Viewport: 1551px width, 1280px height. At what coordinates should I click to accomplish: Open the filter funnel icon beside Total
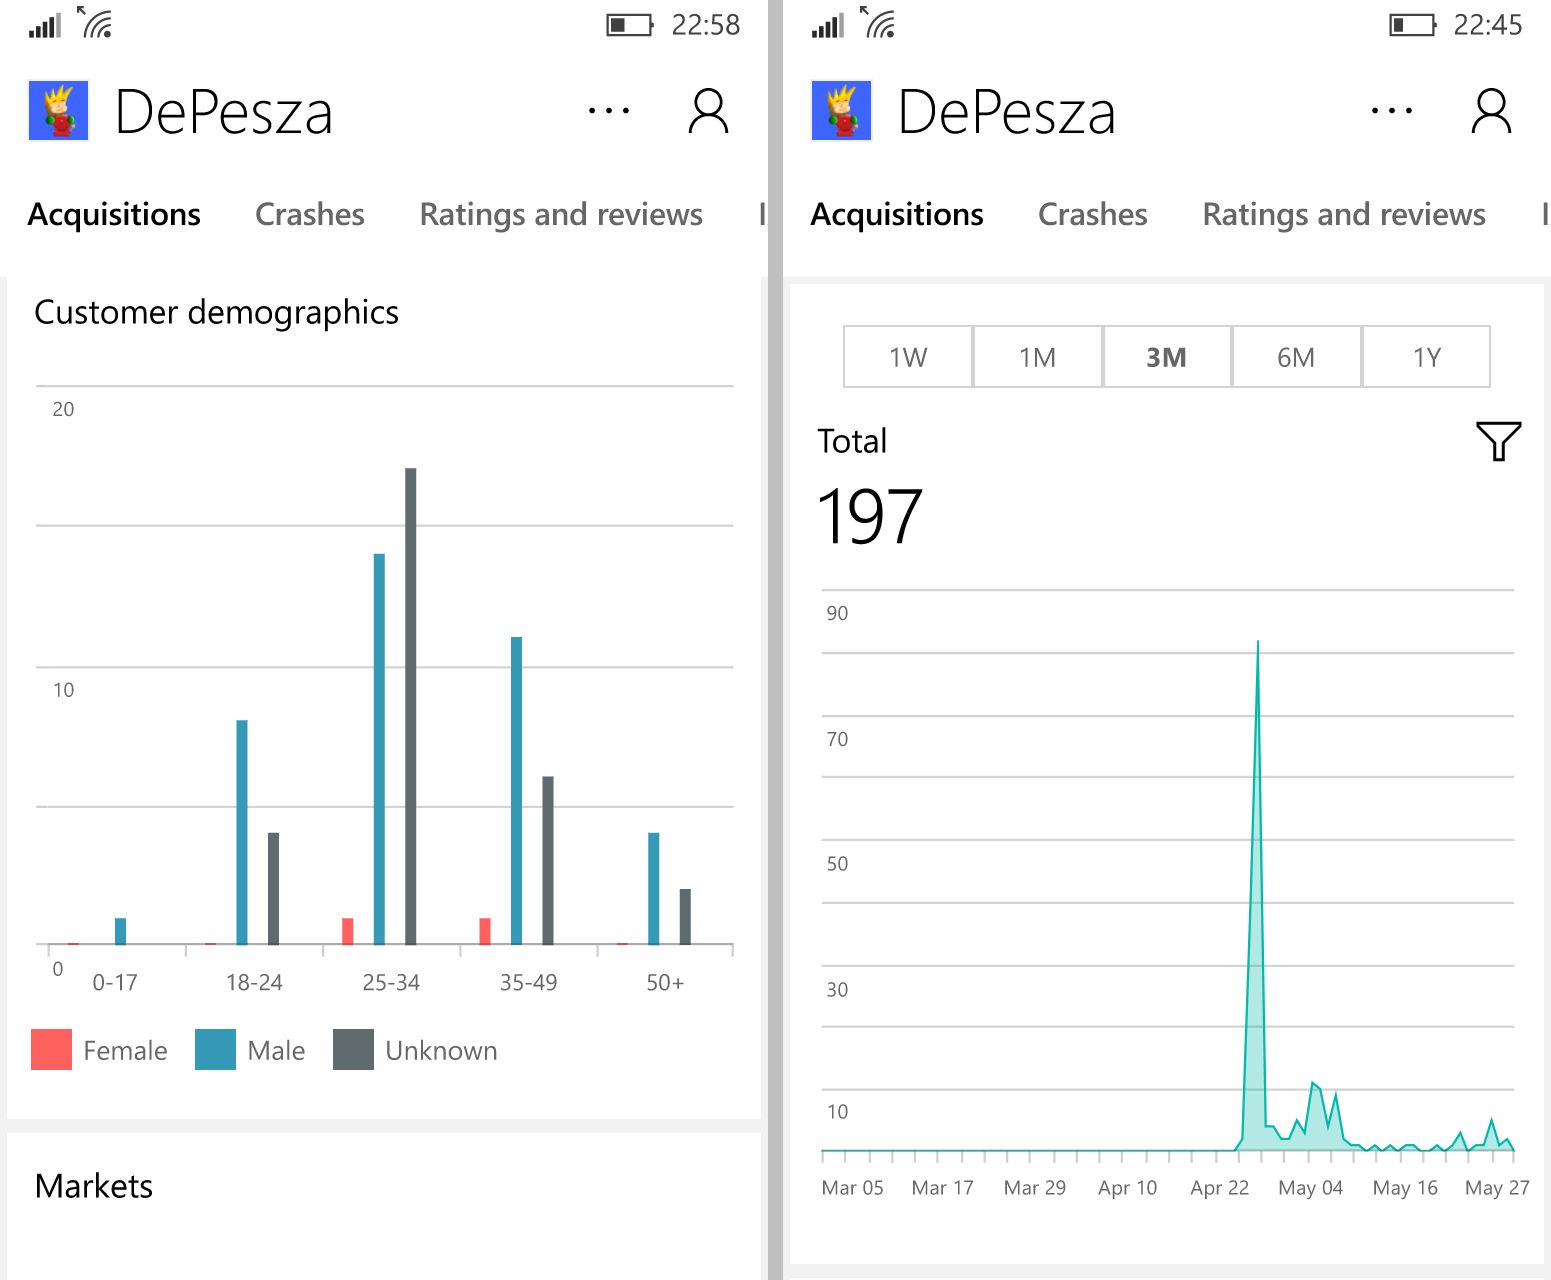coord(1498,441)
